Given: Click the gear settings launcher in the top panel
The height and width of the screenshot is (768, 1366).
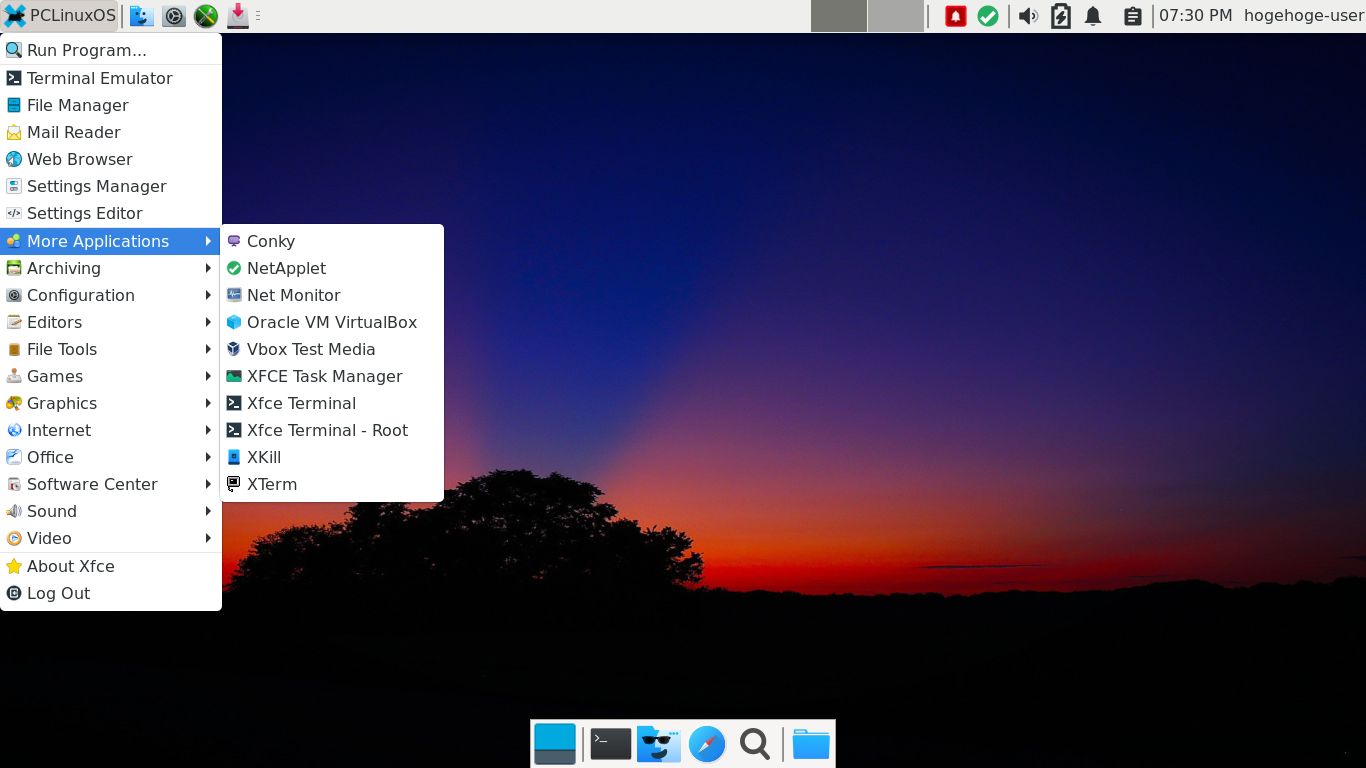Looking at the screenshot, I should [x=174, y=16].
